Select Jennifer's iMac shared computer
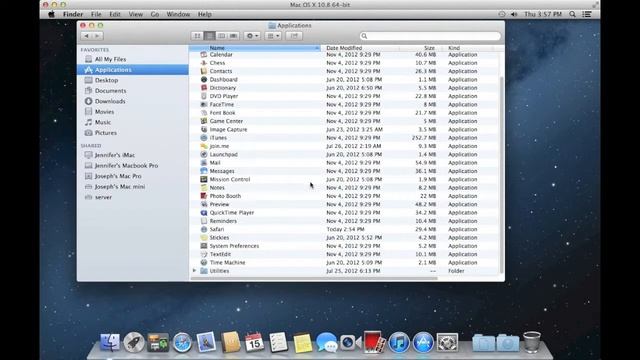Viewport: 640px width, 360px height. click(x=133, y=155)
